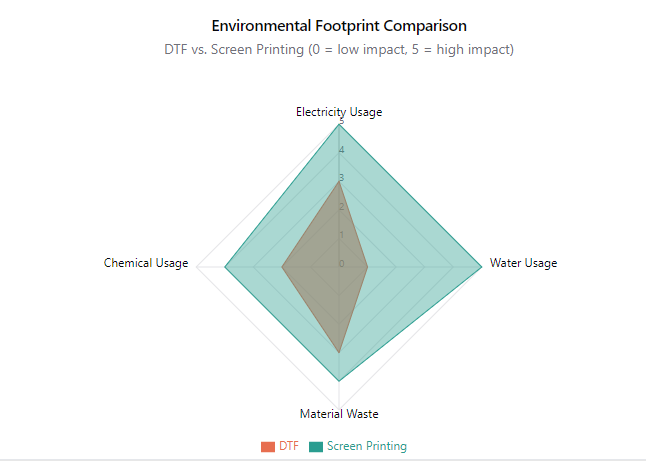The width and height of the screenshot is (646, 461).
Task: Click Screen Printing's Material Waste data point
Action: tap(339, 381)
